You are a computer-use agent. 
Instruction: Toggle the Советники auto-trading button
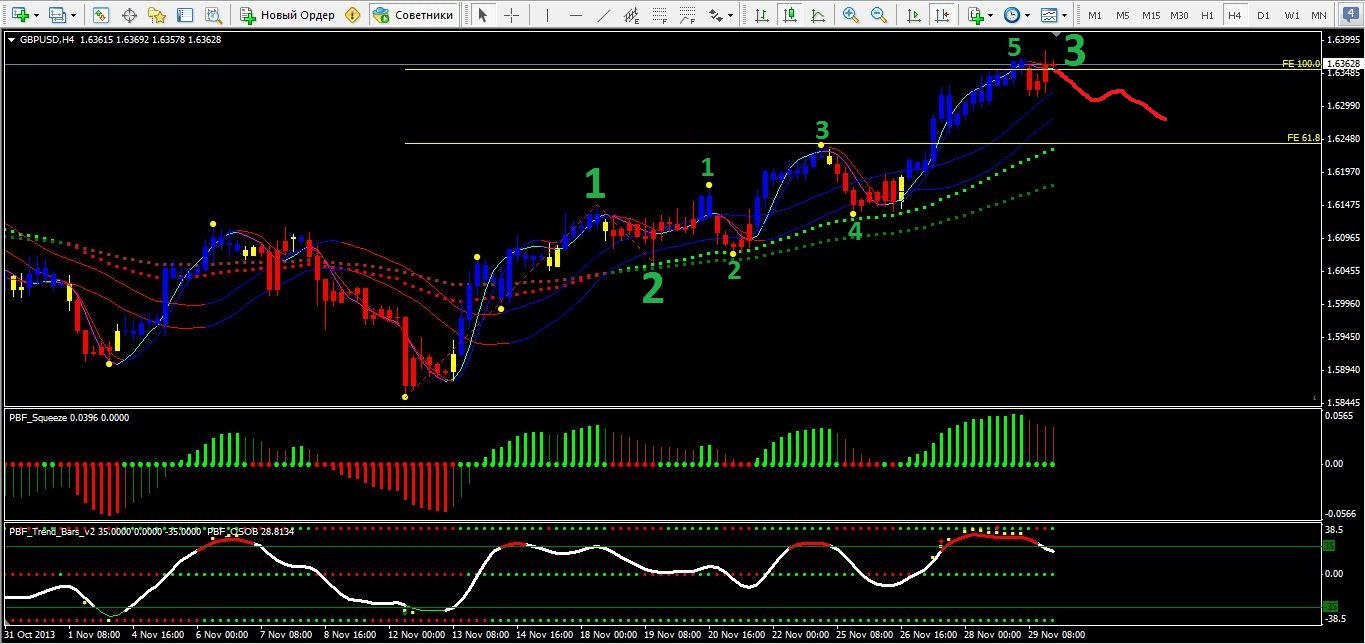(x=413, y=15)
